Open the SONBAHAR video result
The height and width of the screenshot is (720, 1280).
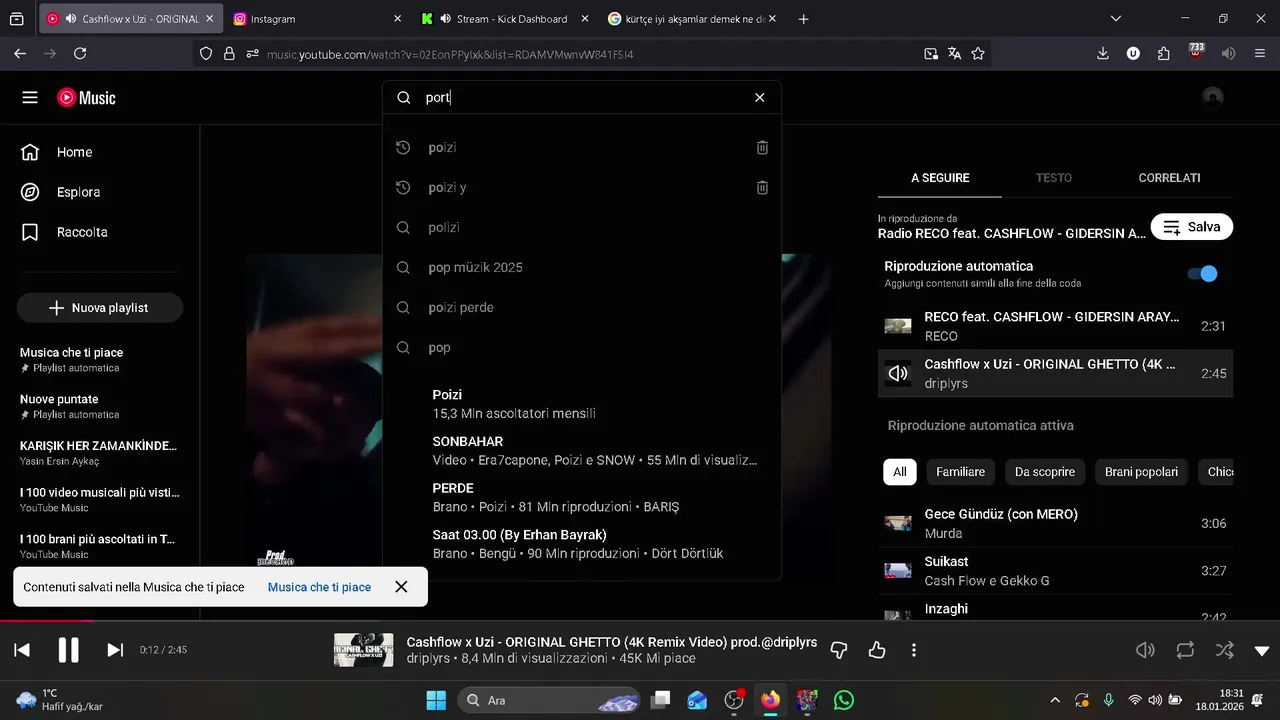pyautogui.click(x=582, y=450)
